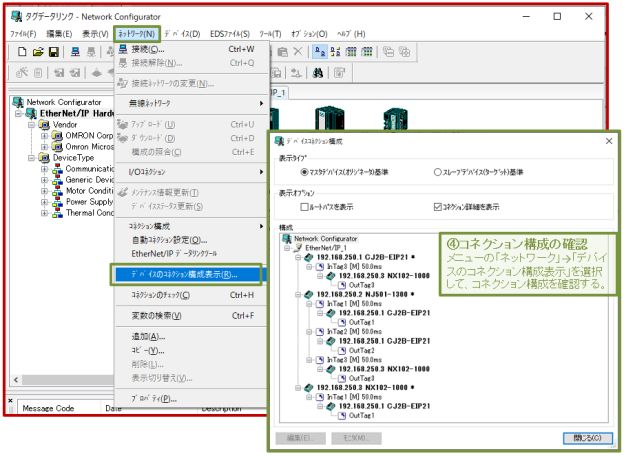Click the New file toolbar icon
The width and height of the screenshot is (624, 456).
tap(22, 52)
